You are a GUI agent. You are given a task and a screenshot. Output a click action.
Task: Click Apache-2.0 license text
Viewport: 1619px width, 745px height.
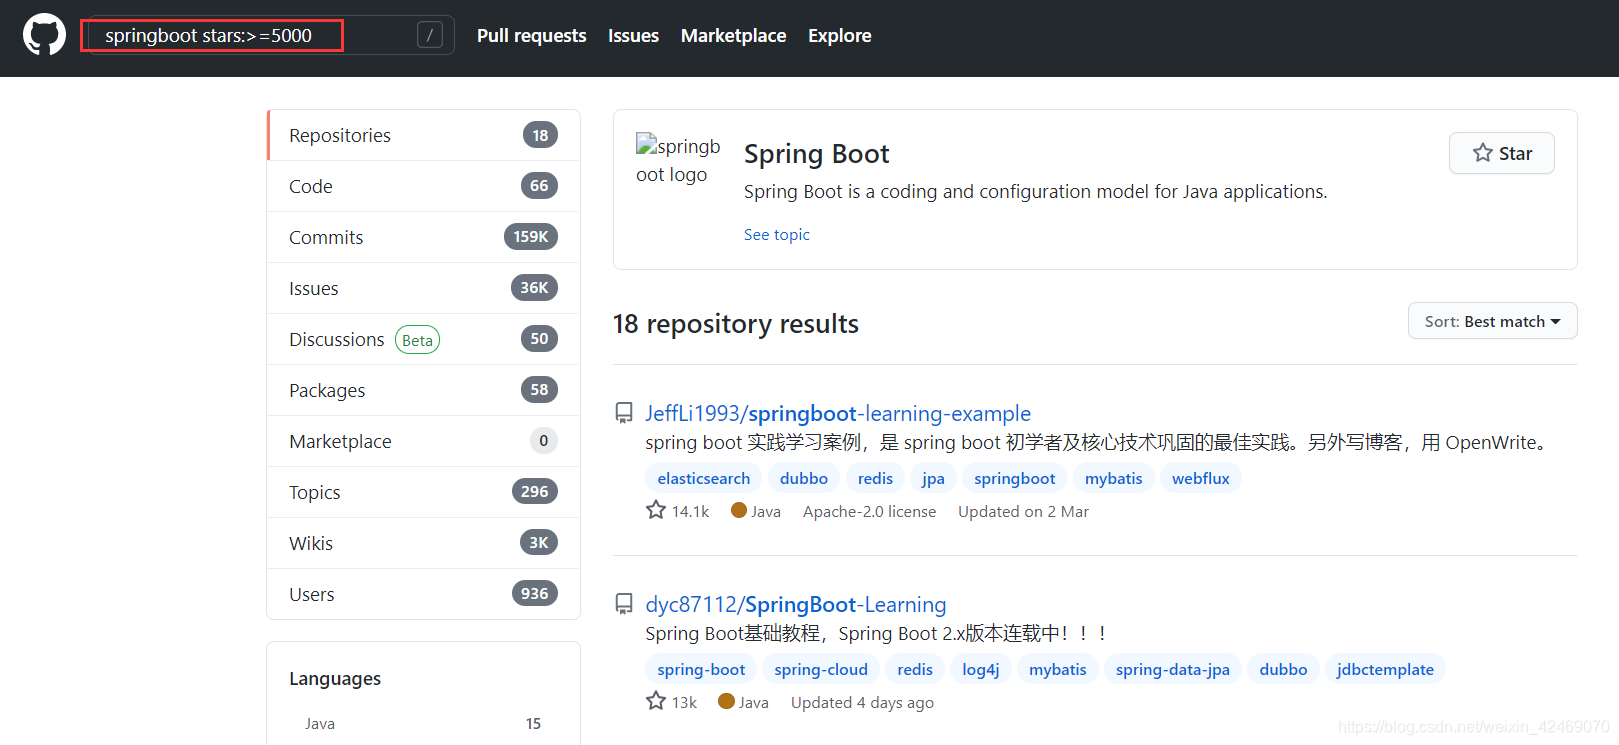[x=869, y=511]
